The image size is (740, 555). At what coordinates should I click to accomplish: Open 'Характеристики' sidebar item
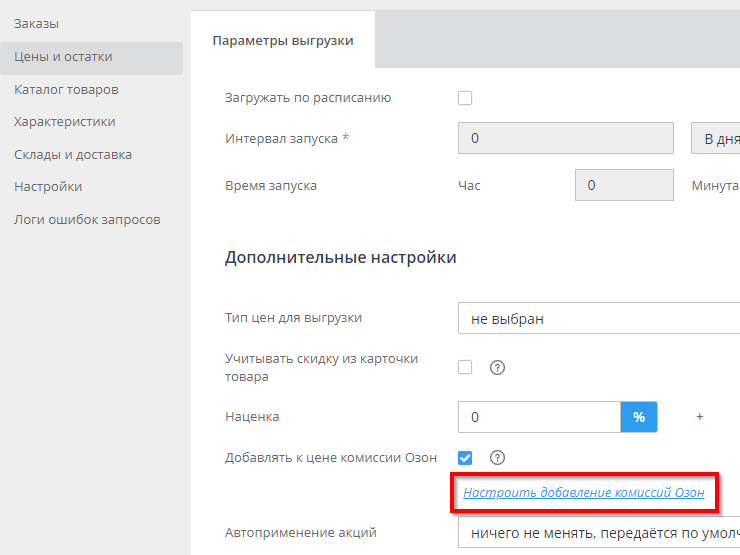(x=64, y=122)
